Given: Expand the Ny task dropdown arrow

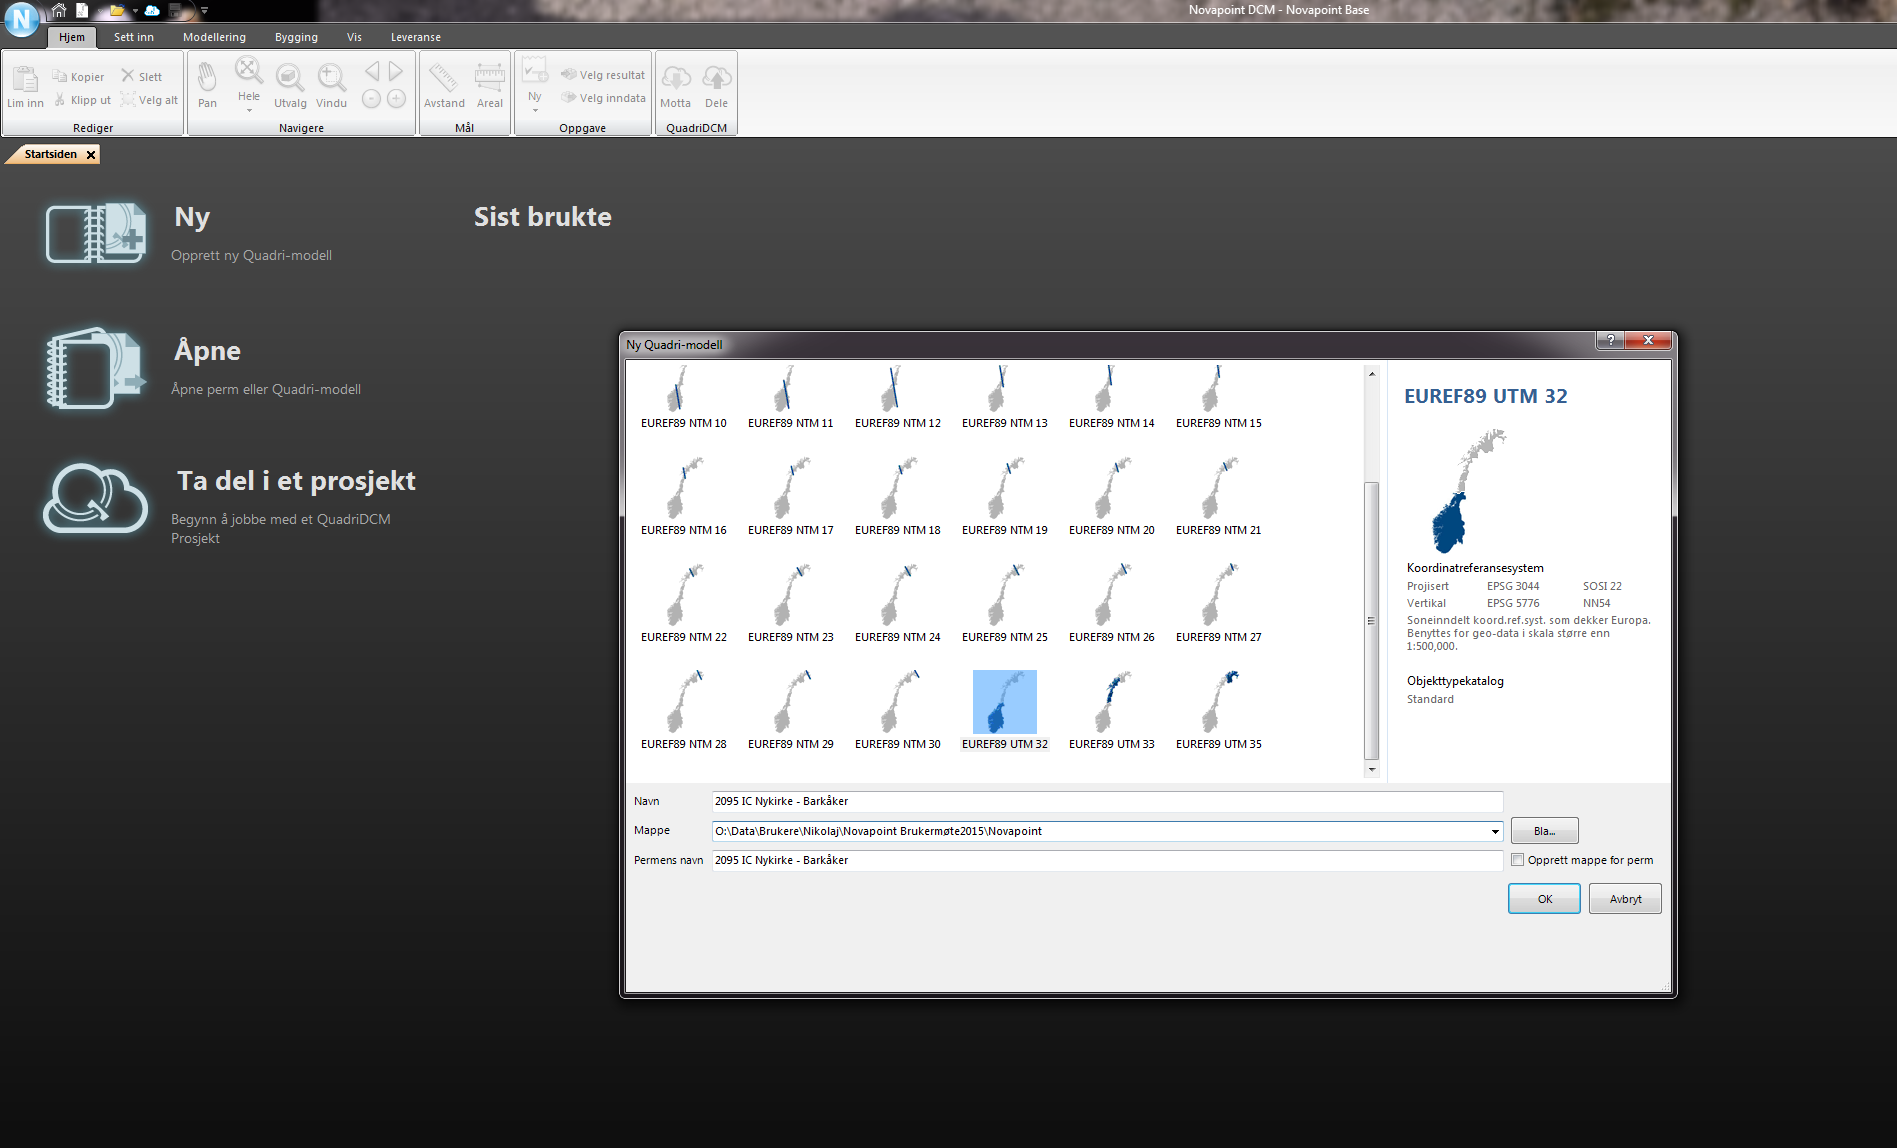Looking at the screenshot, I should point(535,110).
